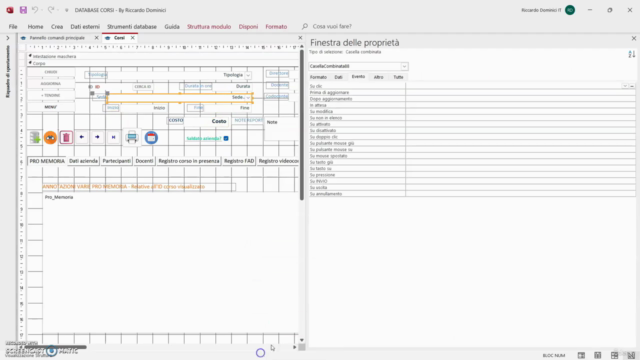This screenshot has width=640, height=360.
Task: Click the Undo arrow icon
Action: click(35, 10)
